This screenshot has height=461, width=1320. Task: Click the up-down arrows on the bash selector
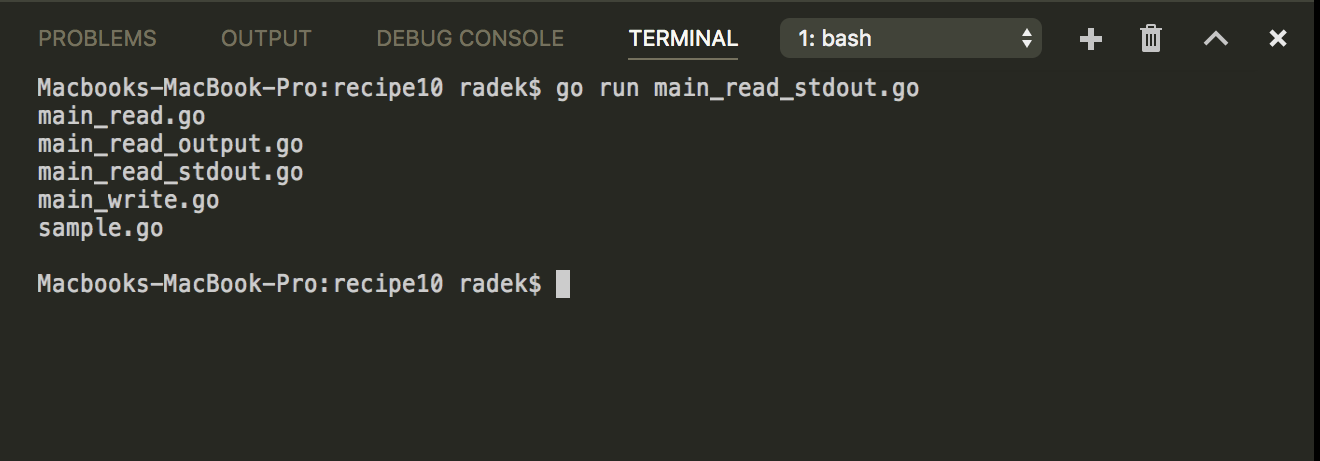point(1026,39)
